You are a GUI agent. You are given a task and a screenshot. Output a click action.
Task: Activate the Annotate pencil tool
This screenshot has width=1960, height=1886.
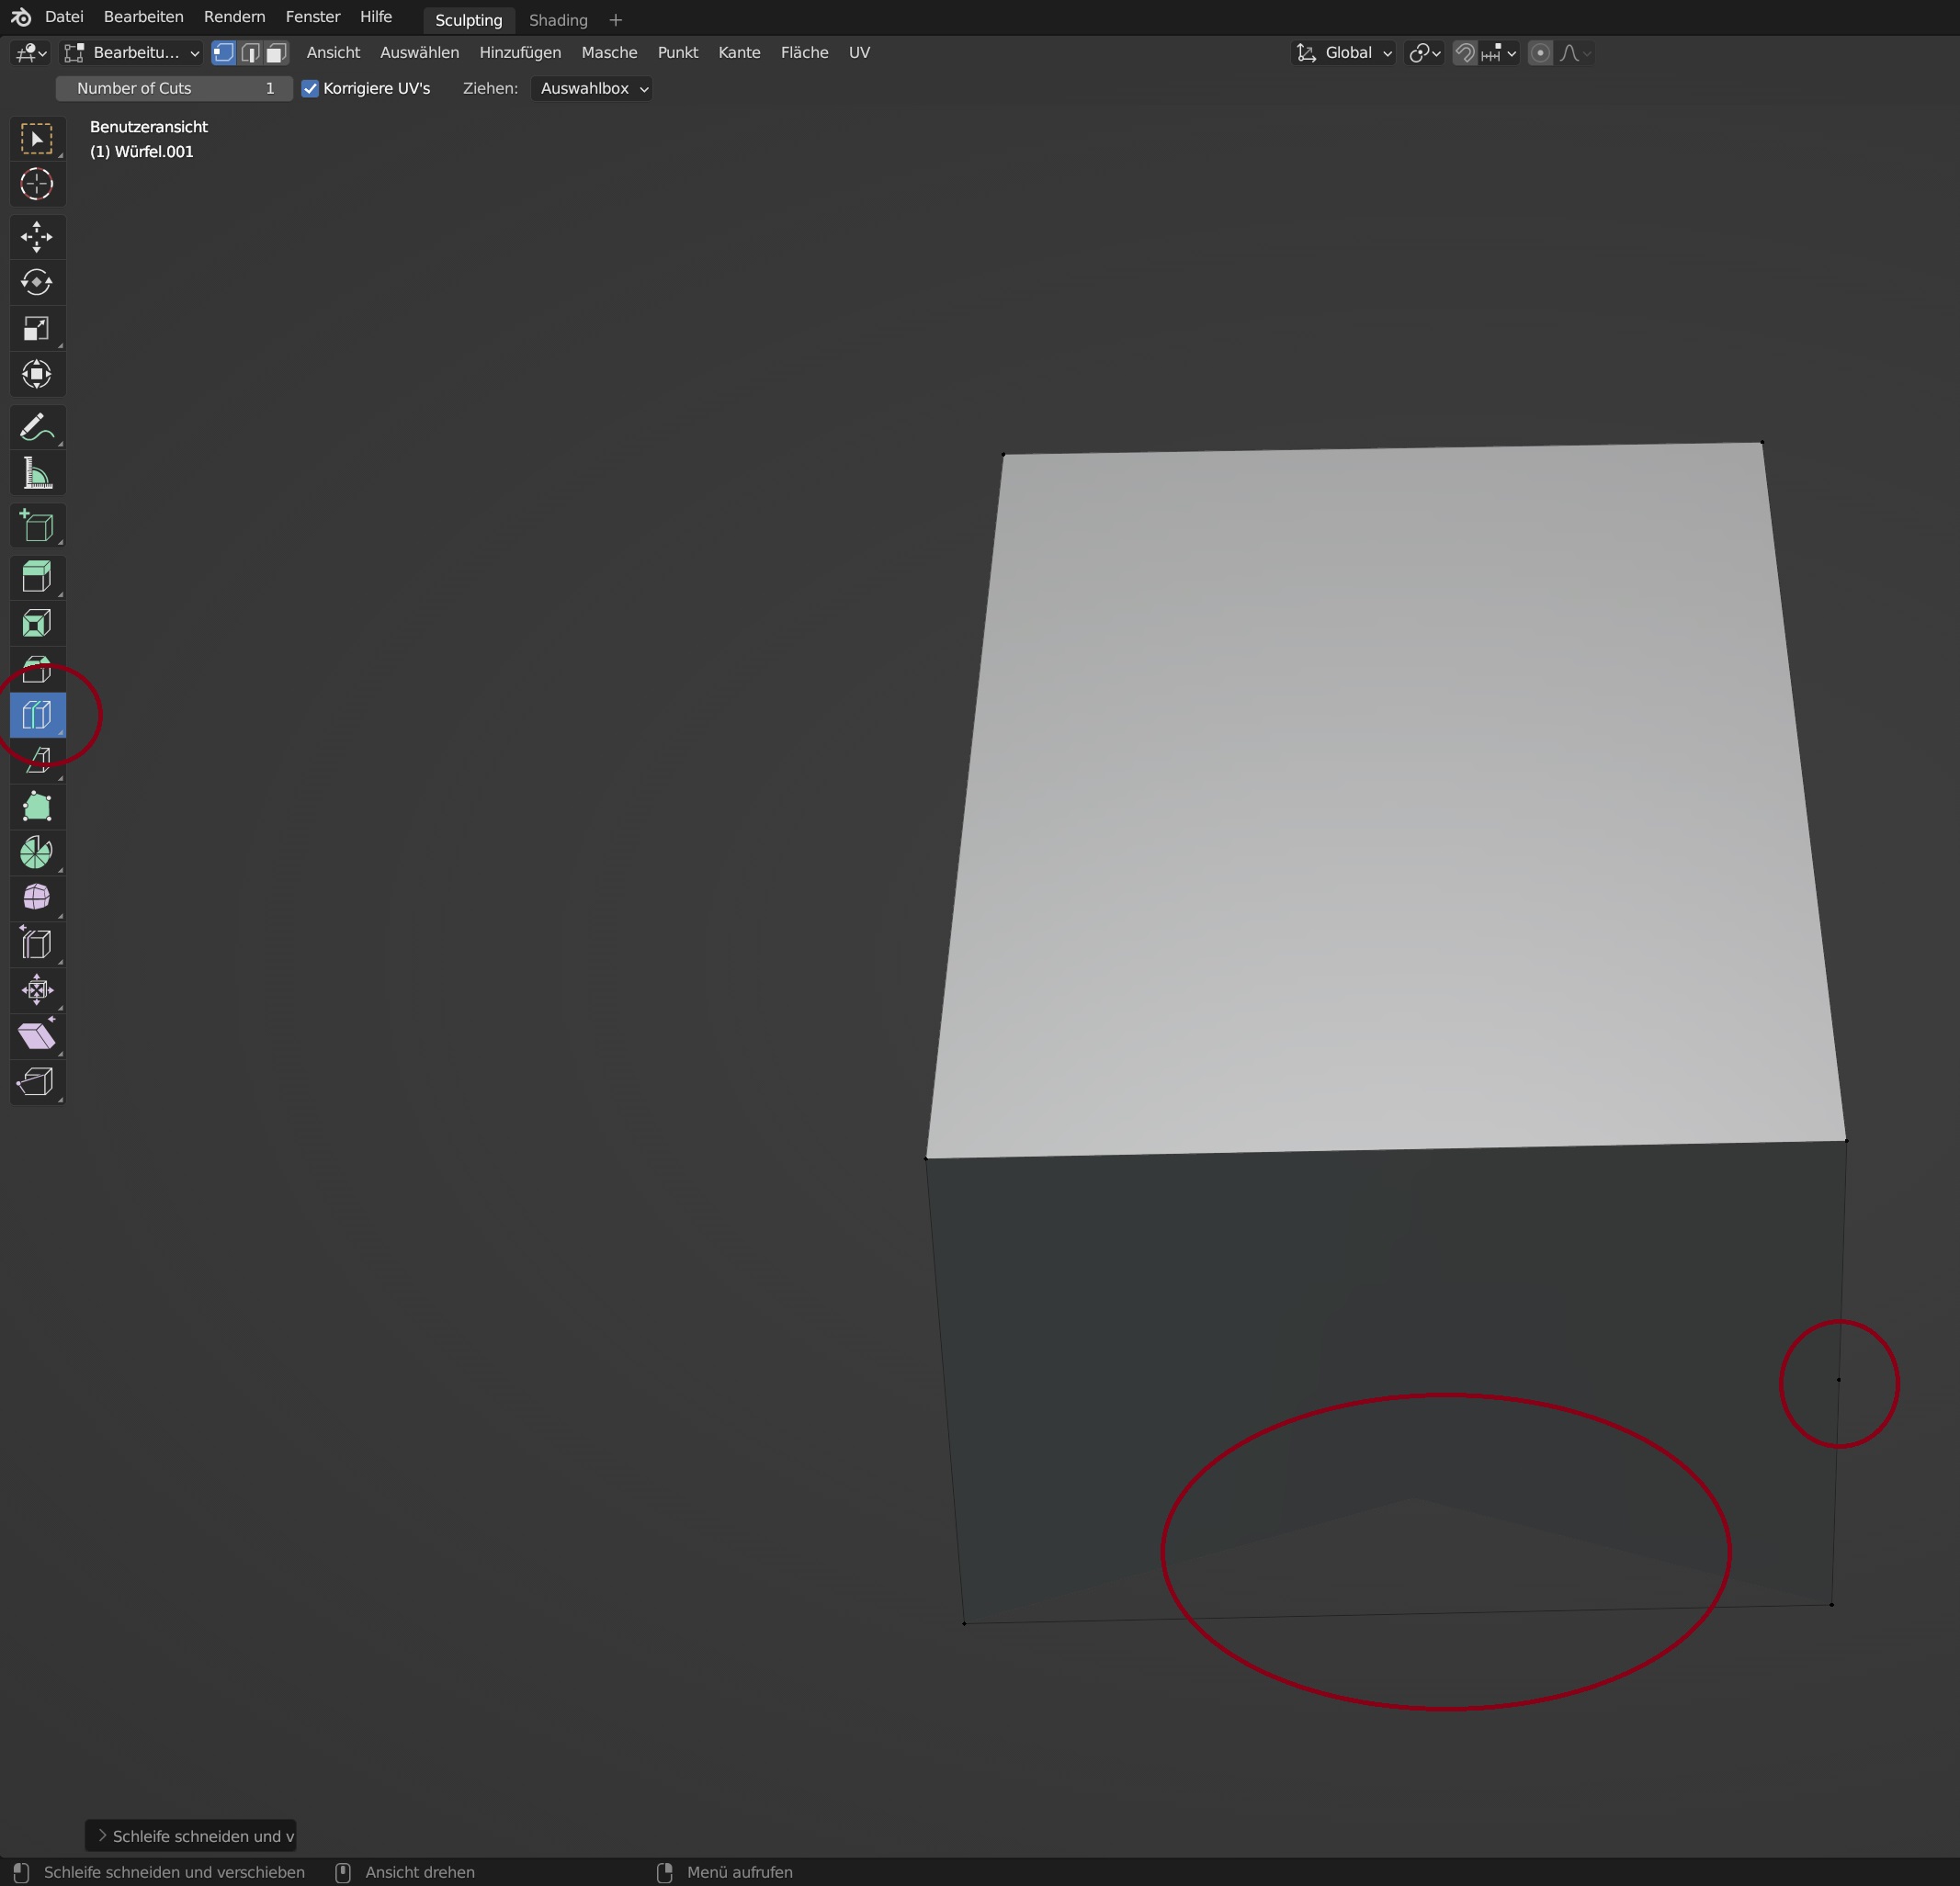37,428
